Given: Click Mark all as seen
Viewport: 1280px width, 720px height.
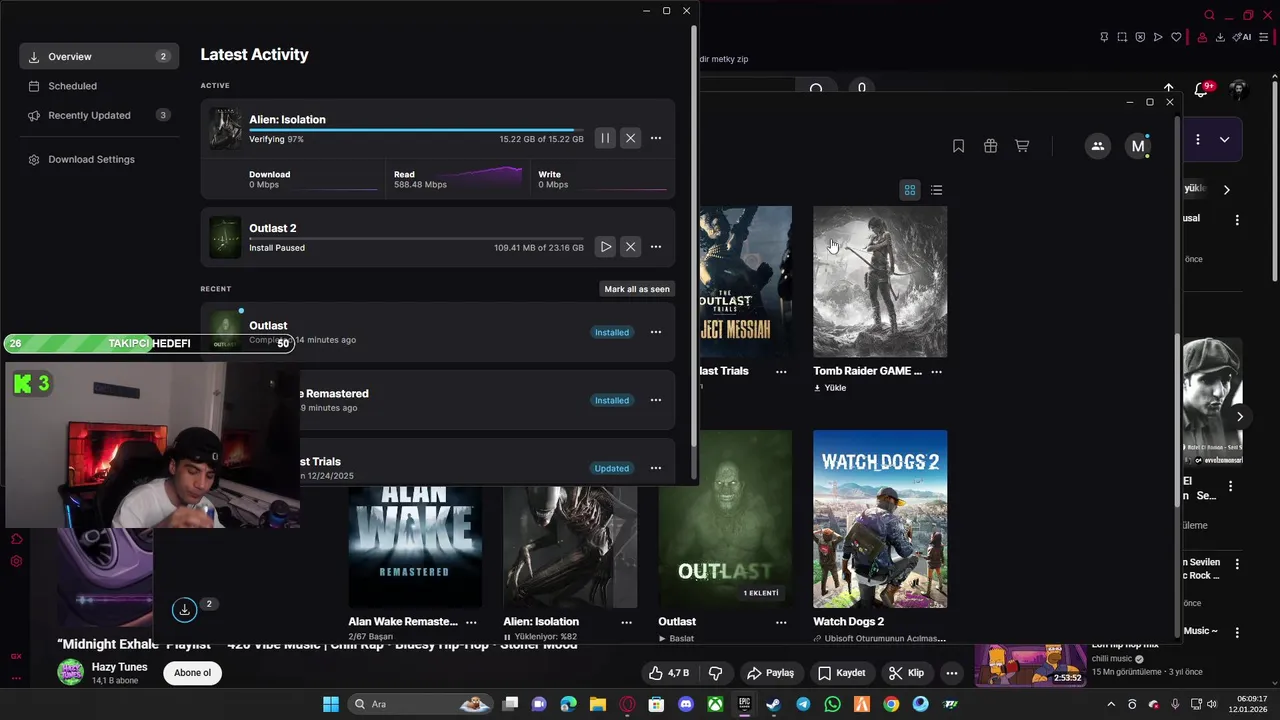Looking at the screenshot, I should pyautogui.click(x=637, y=289).
